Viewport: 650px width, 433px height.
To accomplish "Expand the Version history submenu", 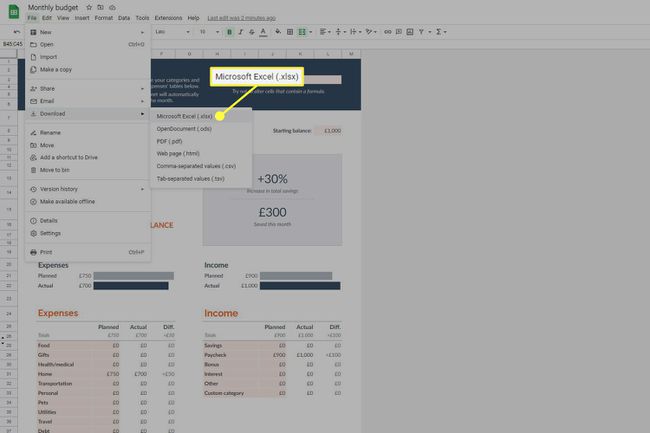I will click(142, 189).
